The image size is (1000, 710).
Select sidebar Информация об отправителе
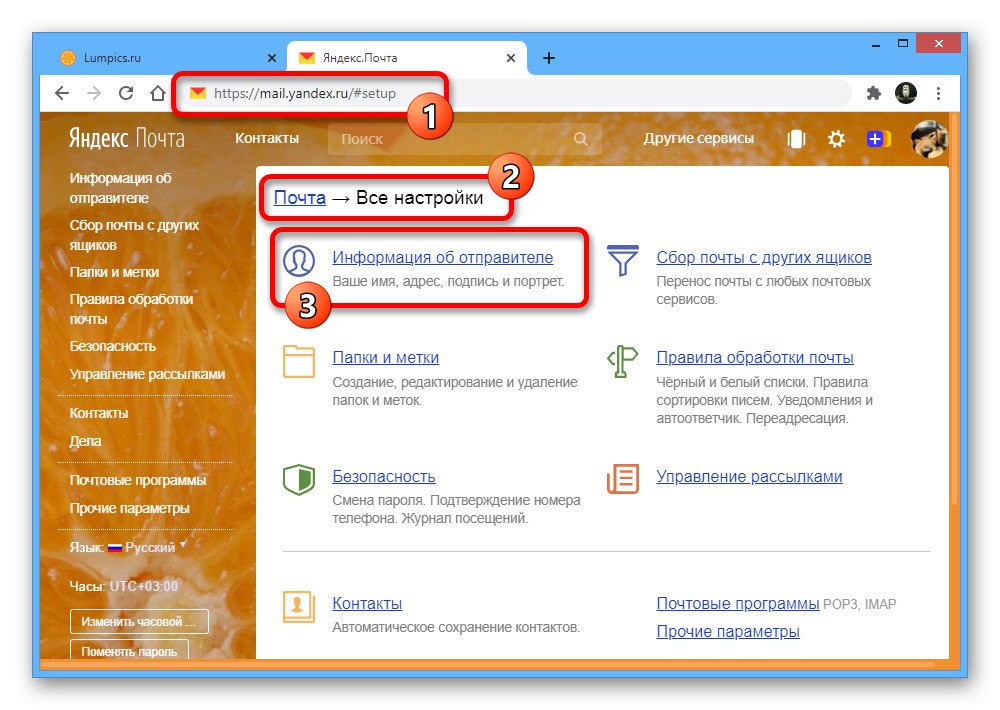(x=121, y=188)
